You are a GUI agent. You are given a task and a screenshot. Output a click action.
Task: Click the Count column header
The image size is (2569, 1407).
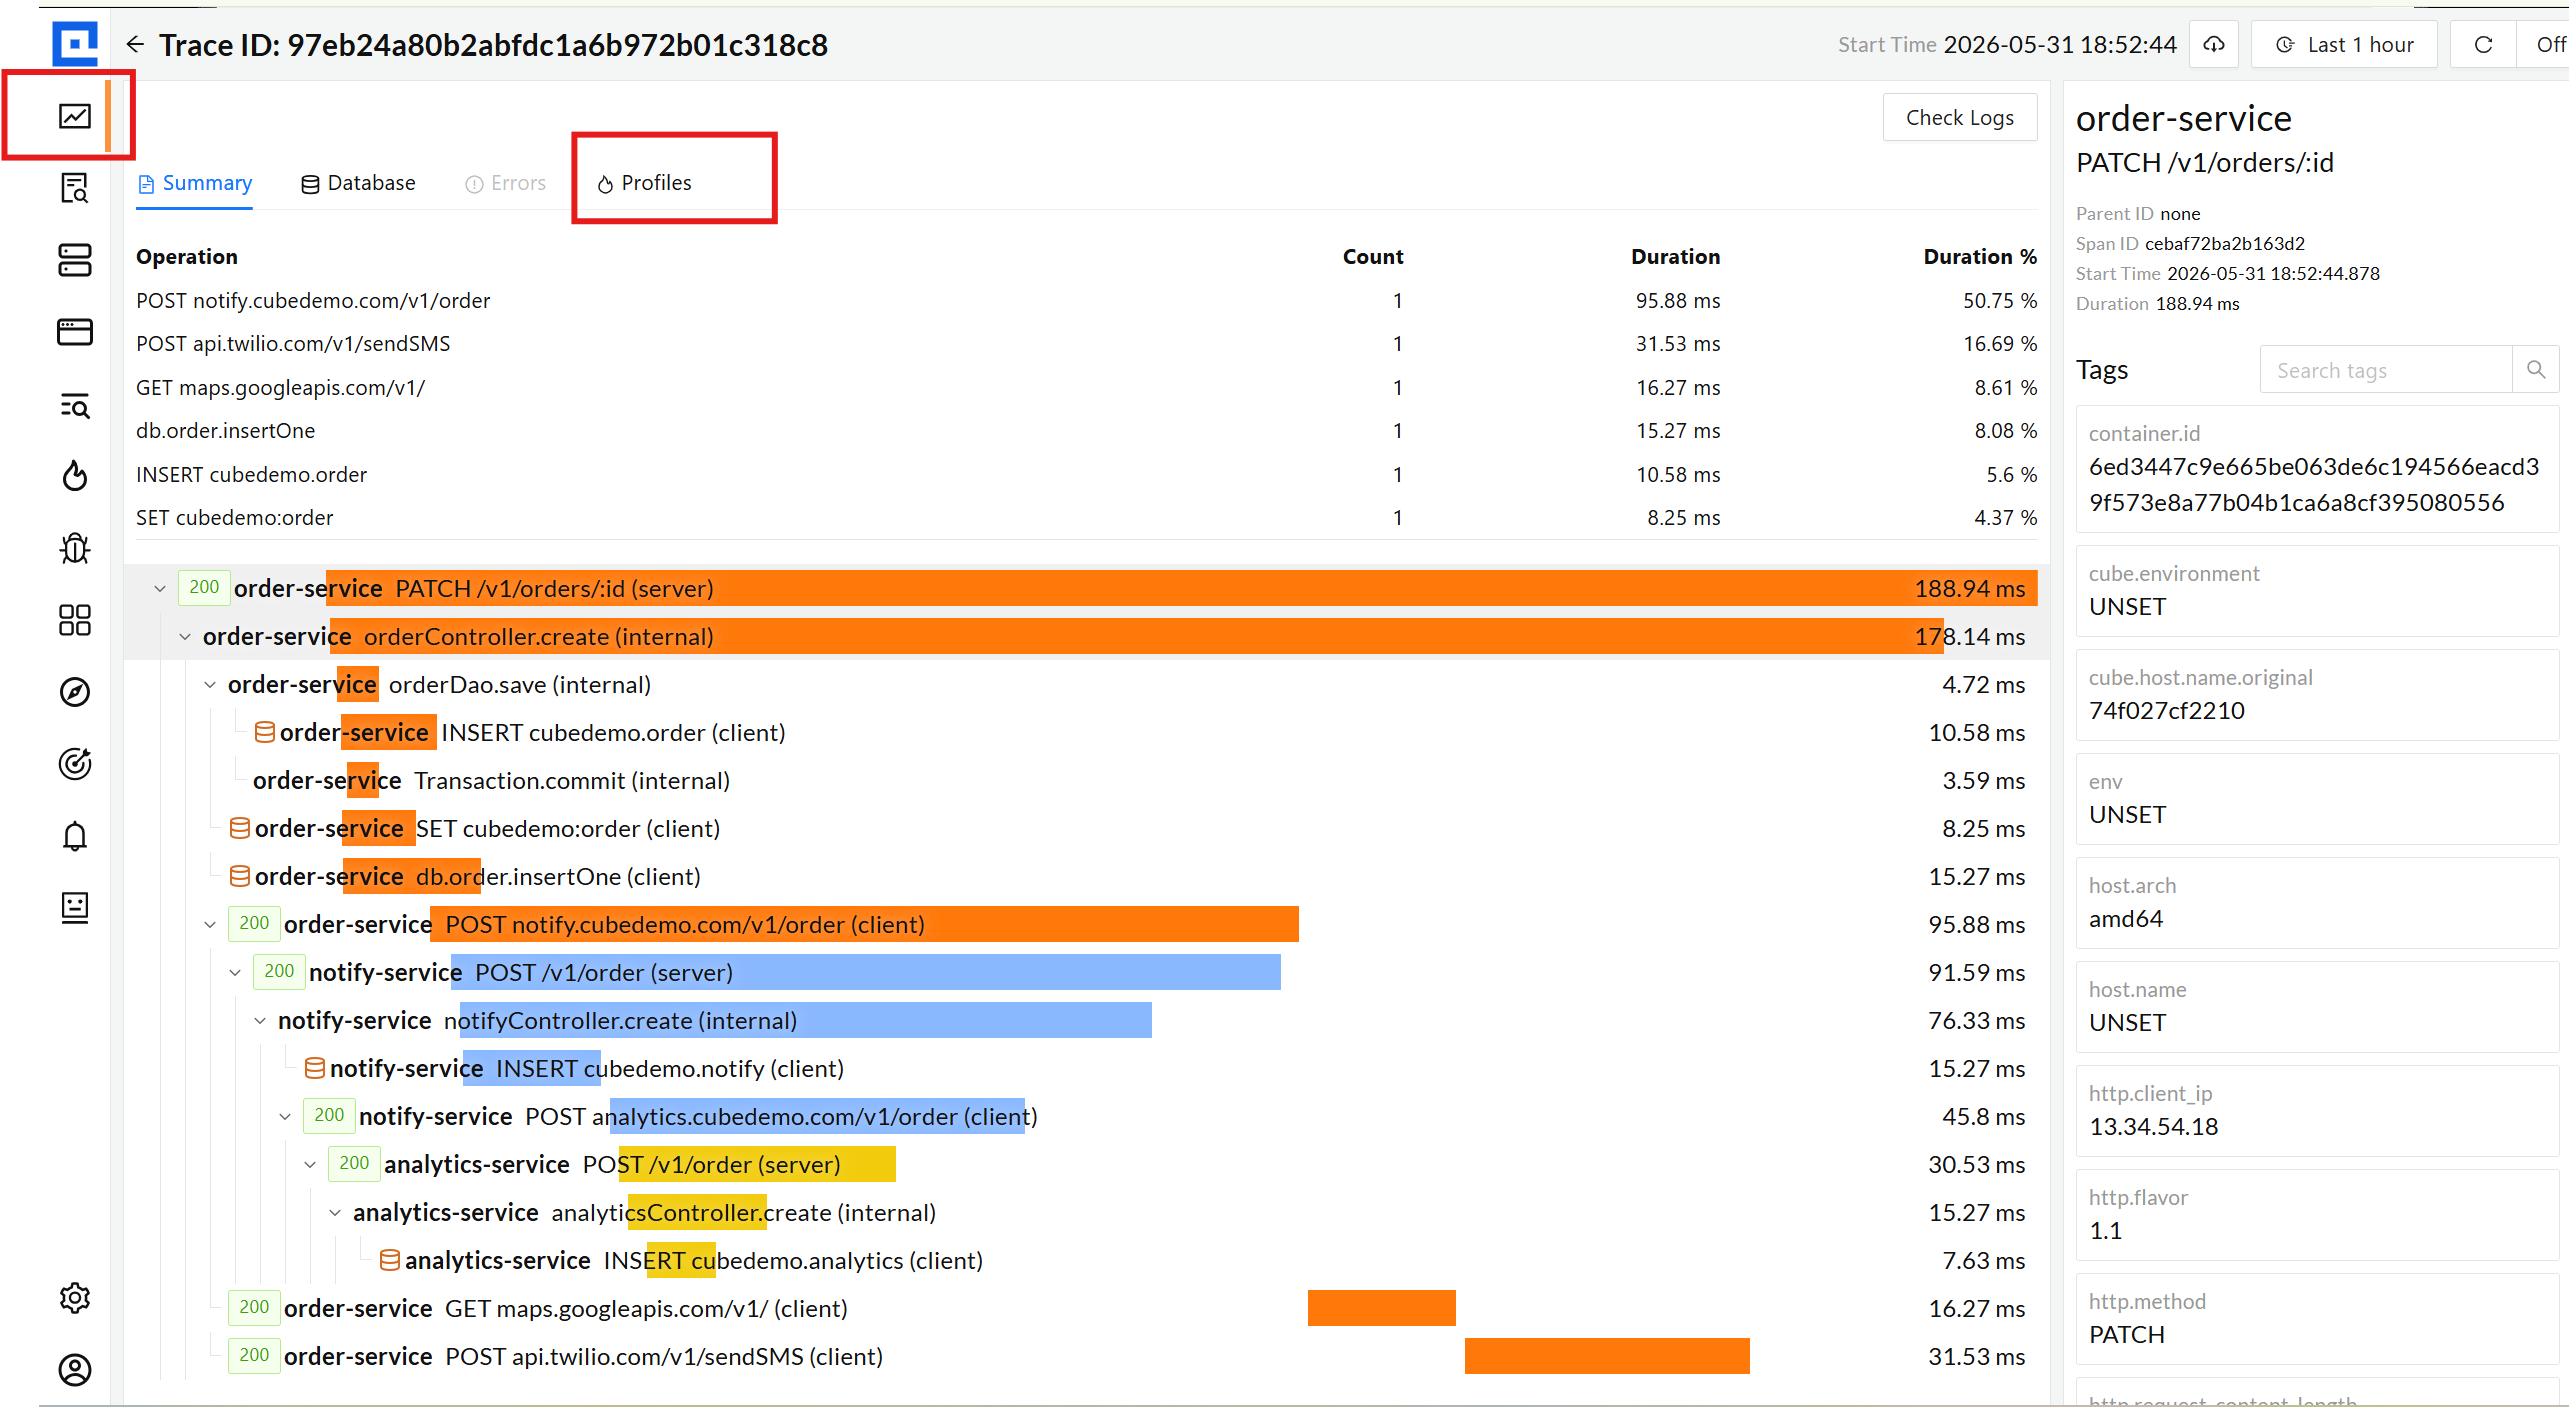pos(1372,256)
